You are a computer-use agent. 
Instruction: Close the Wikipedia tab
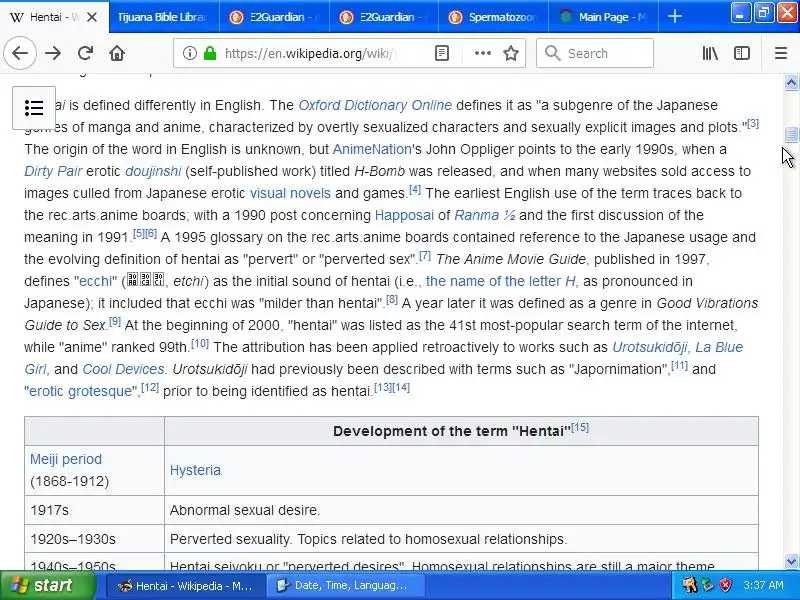pyautogui.click(x=92, y=17)
